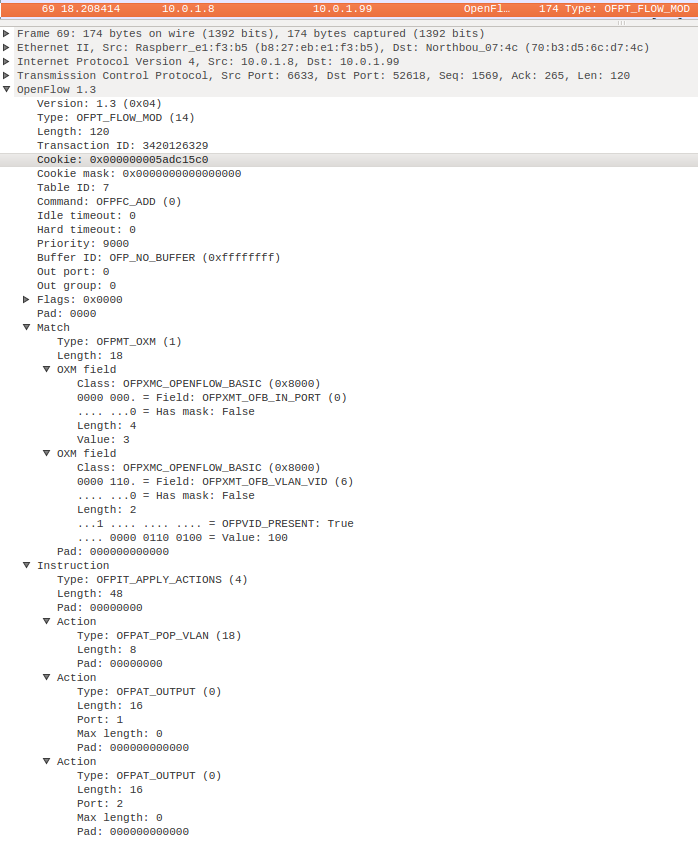Select the Buffer ID: OFP_NO_BUFFER line
This screenshot has width=698, height=842.
click(158, 257)
